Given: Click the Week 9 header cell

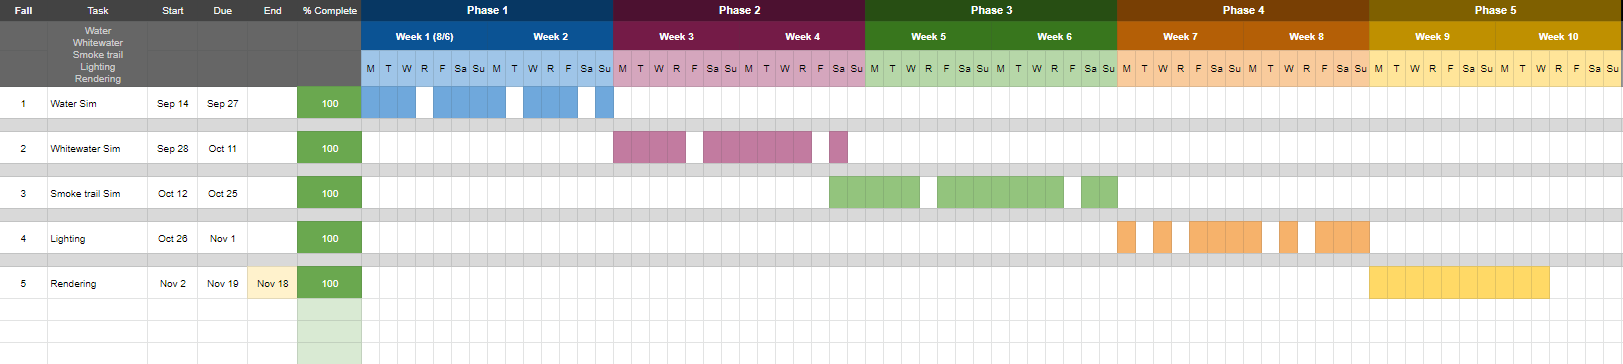Looking at the screenshot, I should [x=1432, y=36].
